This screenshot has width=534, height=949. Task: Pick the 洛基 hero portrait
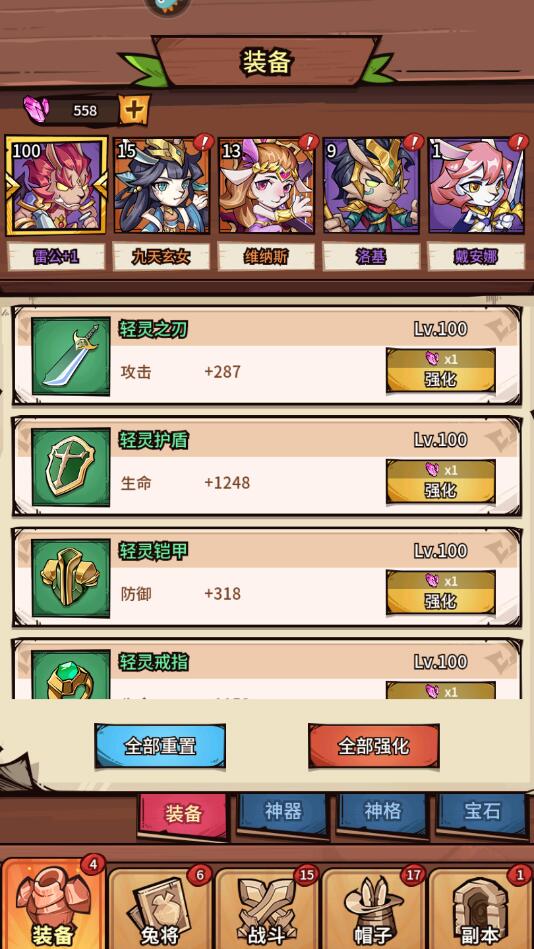pyautogui.click(x=371, y=186)
